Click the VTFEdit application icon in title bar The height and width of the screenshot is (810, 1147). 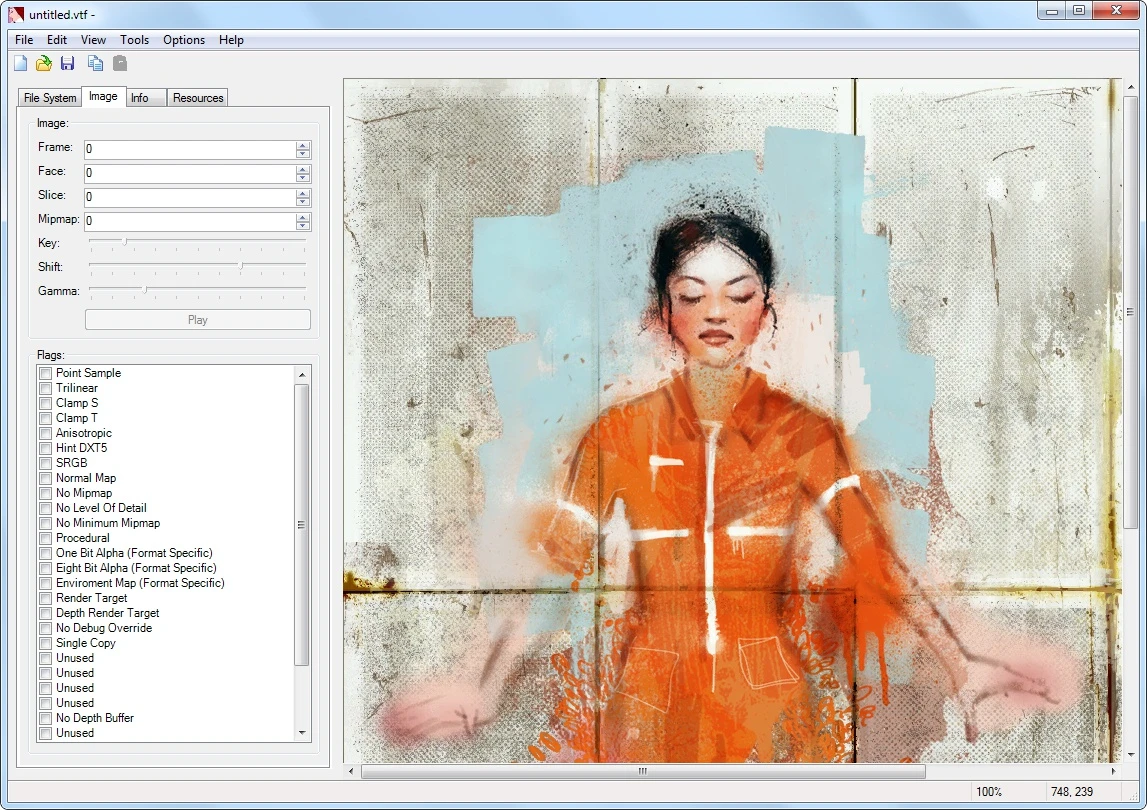[15, 14]
